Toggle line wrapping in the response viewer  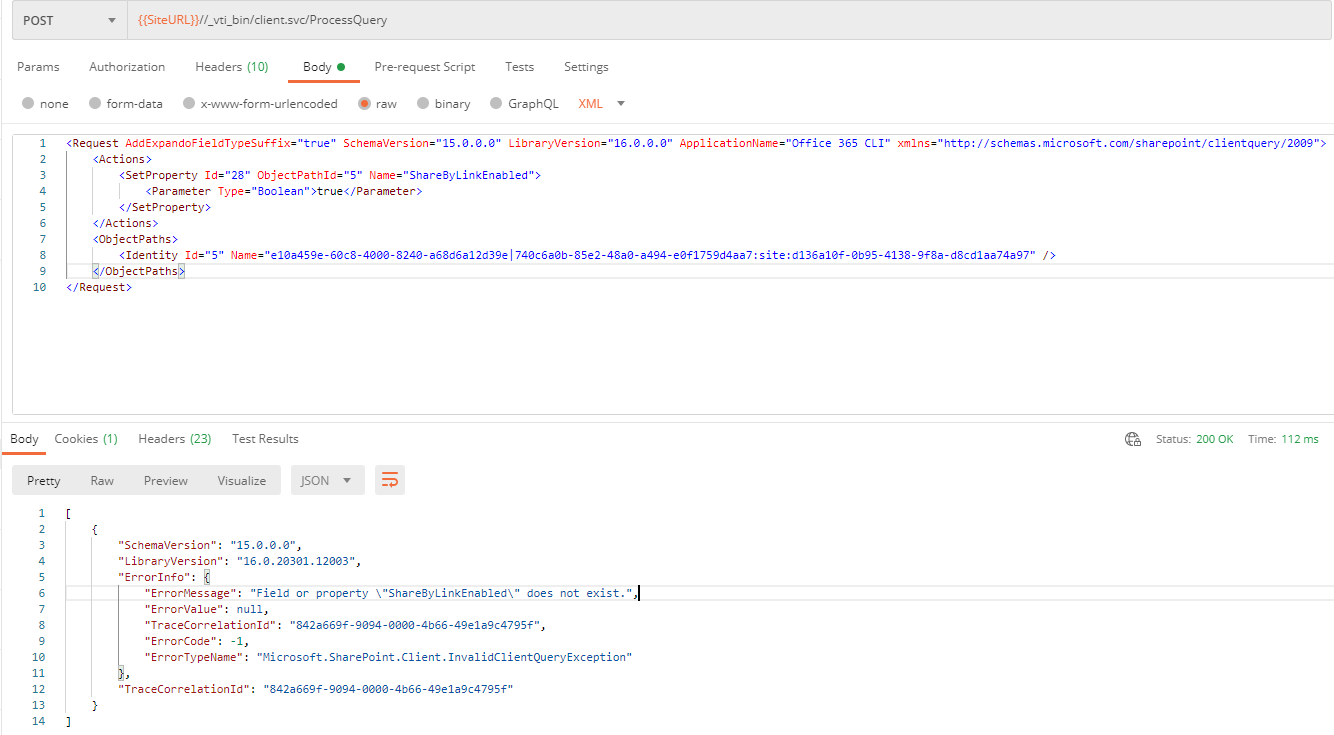pyautogui.click(x=390, y=480)
